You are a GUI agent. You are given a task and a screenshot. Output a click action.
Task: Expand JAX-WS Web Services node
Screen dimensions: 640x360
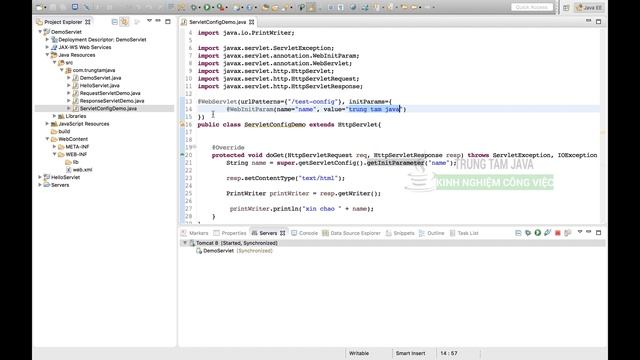(x=47, y=47)
